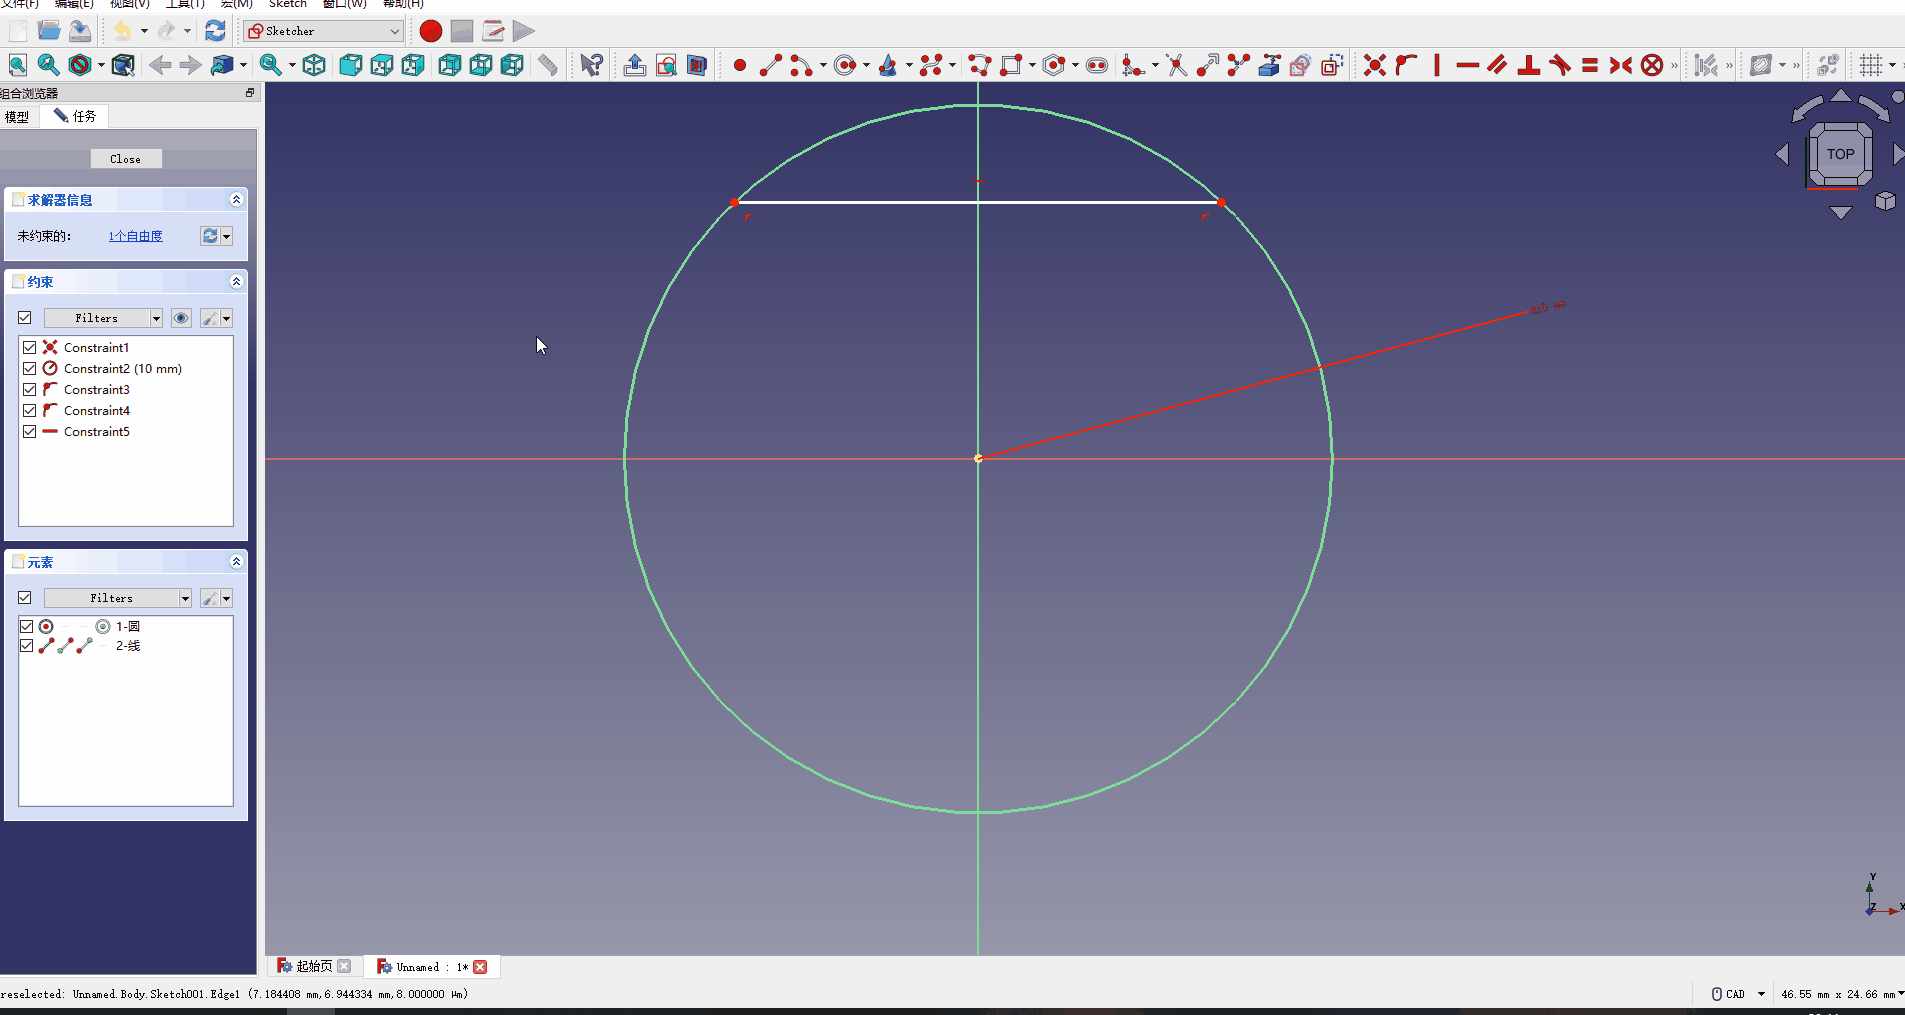Select the create slot tool

click(x=1097, y=66)
